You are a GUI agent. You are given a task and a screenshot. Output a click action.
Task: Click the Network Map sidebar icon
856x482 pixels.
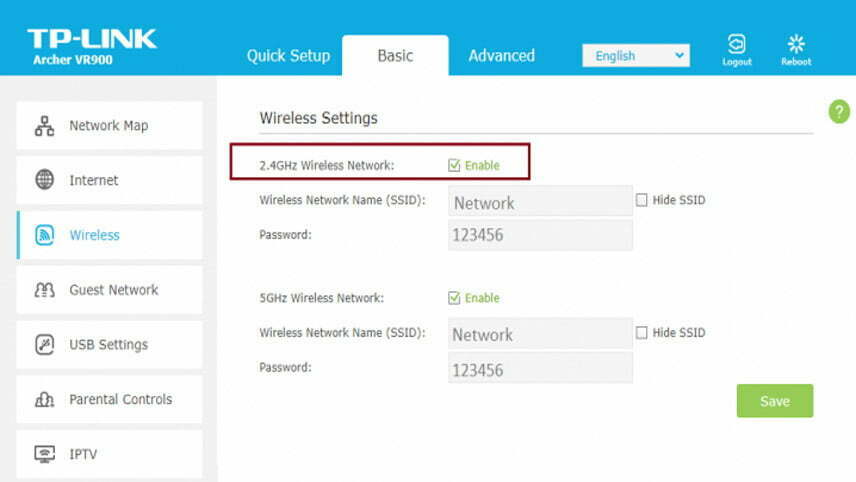pyautogui.click(x=44, y=126)
